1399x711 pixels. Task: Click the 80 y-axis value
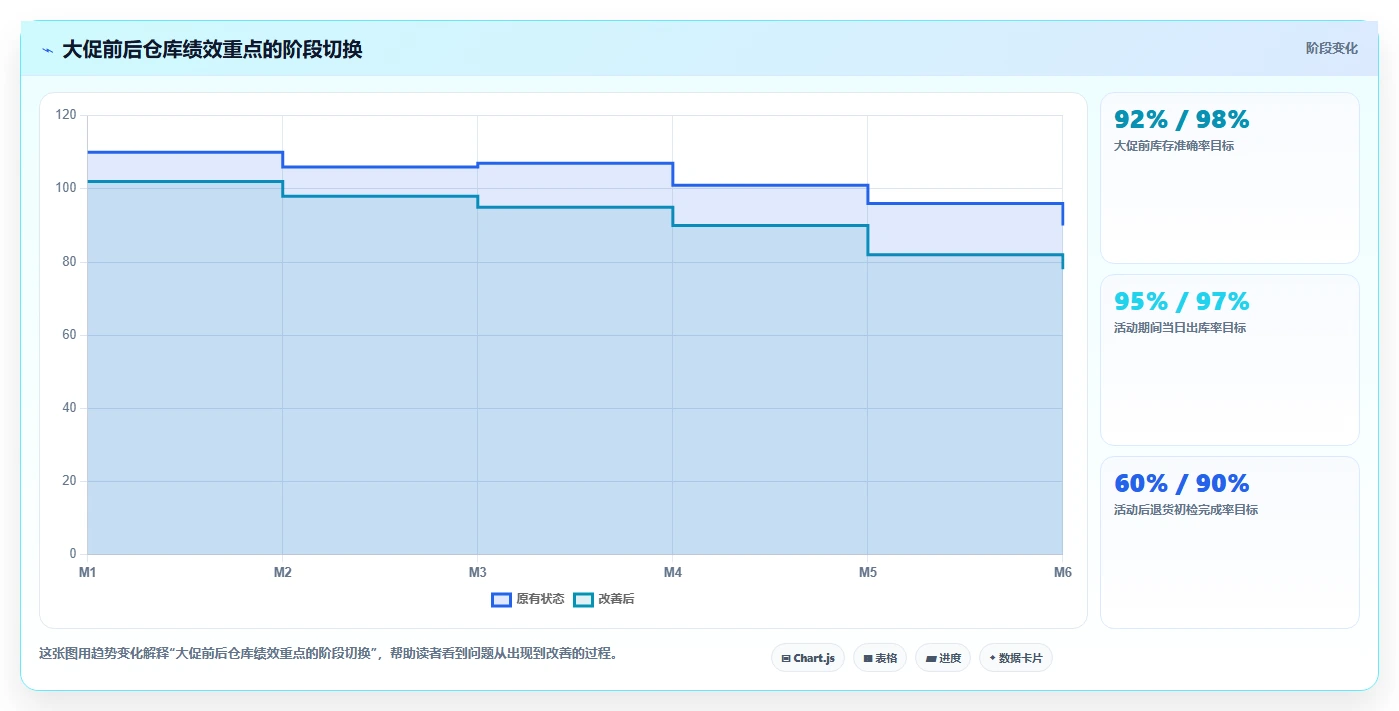tap(69, 262)
